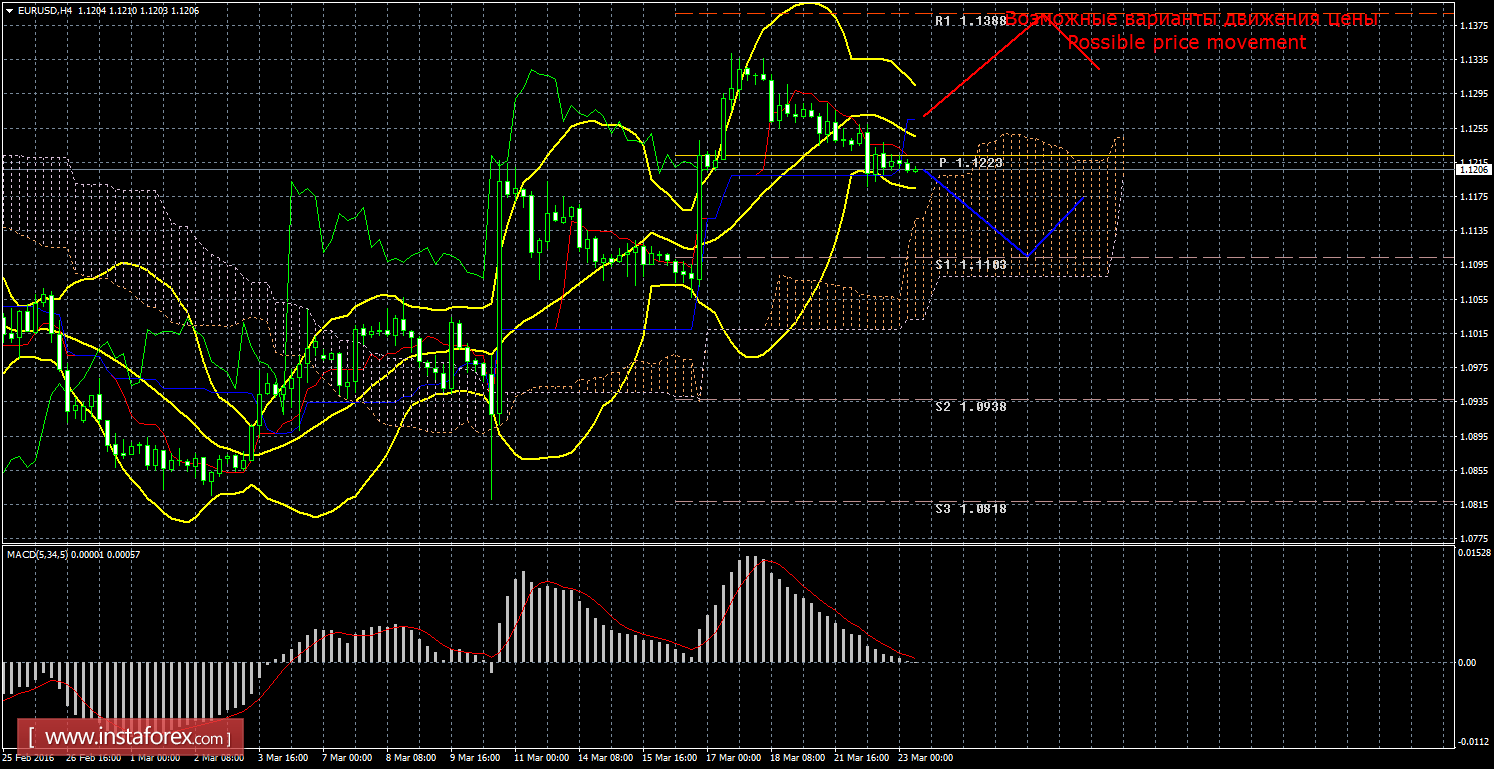Click 1.1375 on the price axis
This screenshot has width=1494, height=769.
(1473, 26)
